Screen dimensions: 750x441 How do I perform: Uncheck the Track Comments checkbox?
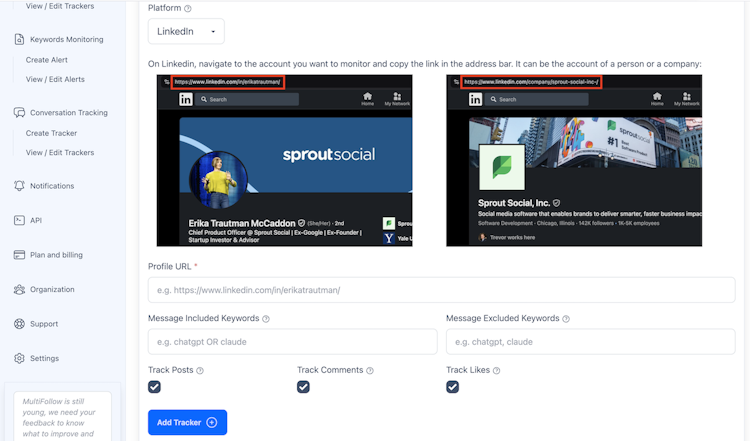pos(303,386)
